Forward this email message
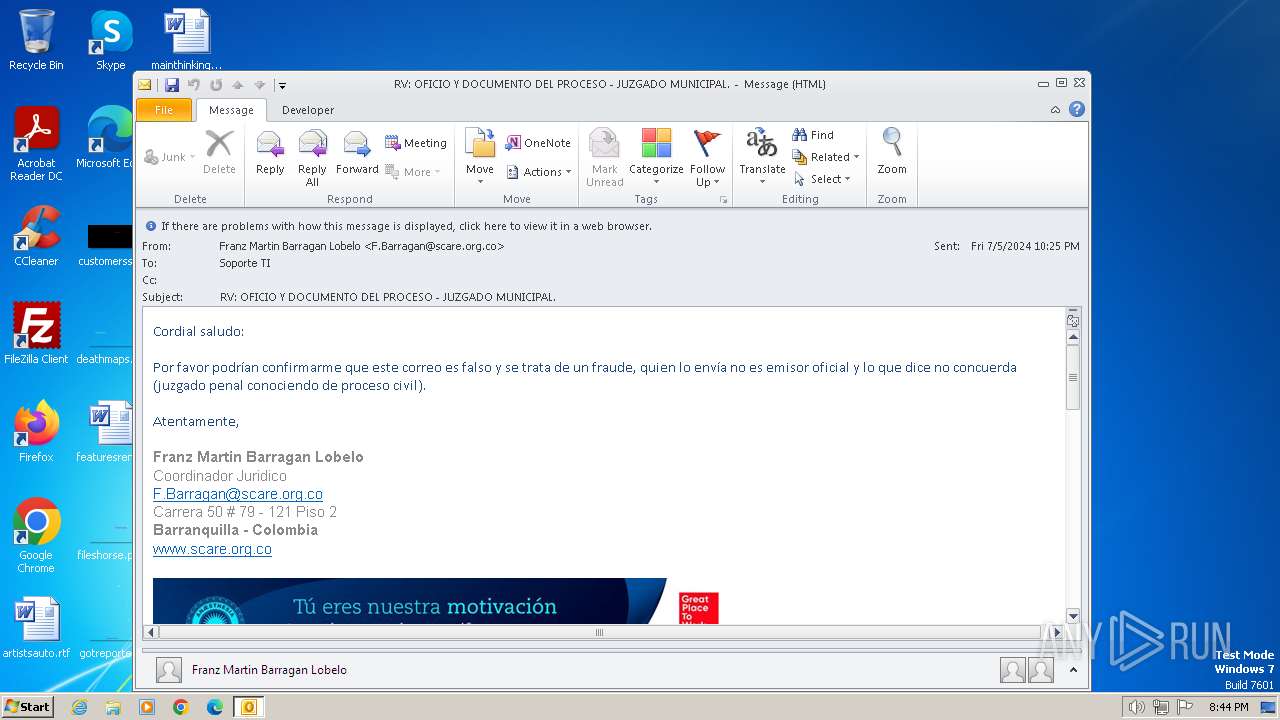 tap(357, 156)
